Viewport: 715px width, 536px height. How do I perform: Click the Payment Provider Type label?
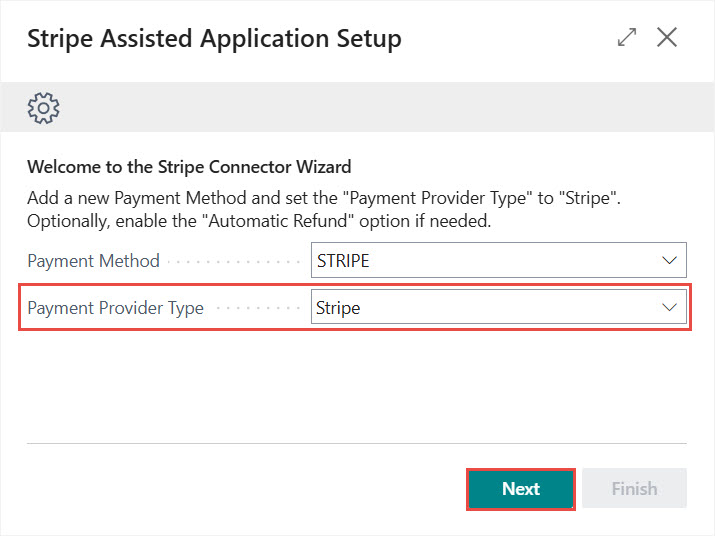pos(115,308)
